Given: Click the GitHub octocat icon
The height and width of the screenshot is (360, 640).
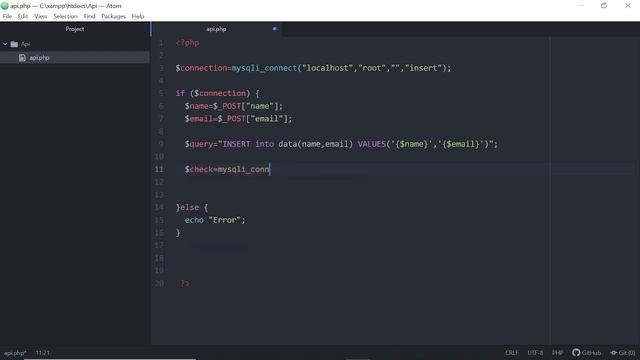Looking at the screenshot, I should tap(576, 353).
